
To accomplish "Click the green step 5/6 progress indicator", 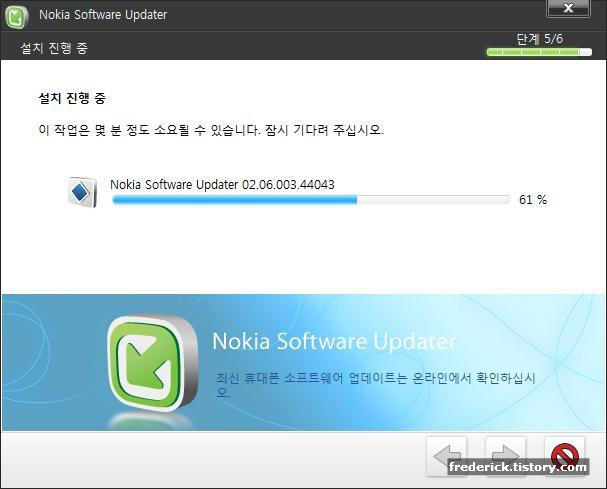I will 539,52.
